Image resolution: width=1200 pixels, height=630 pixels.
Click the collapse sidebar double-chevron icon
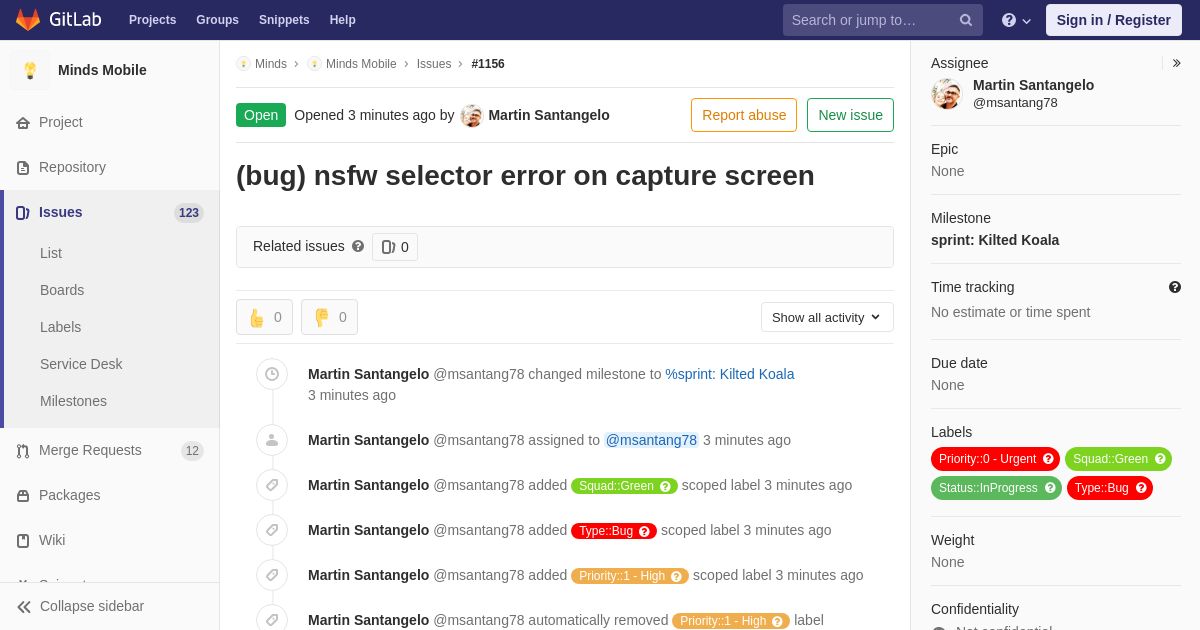click(x=24, y=606)
